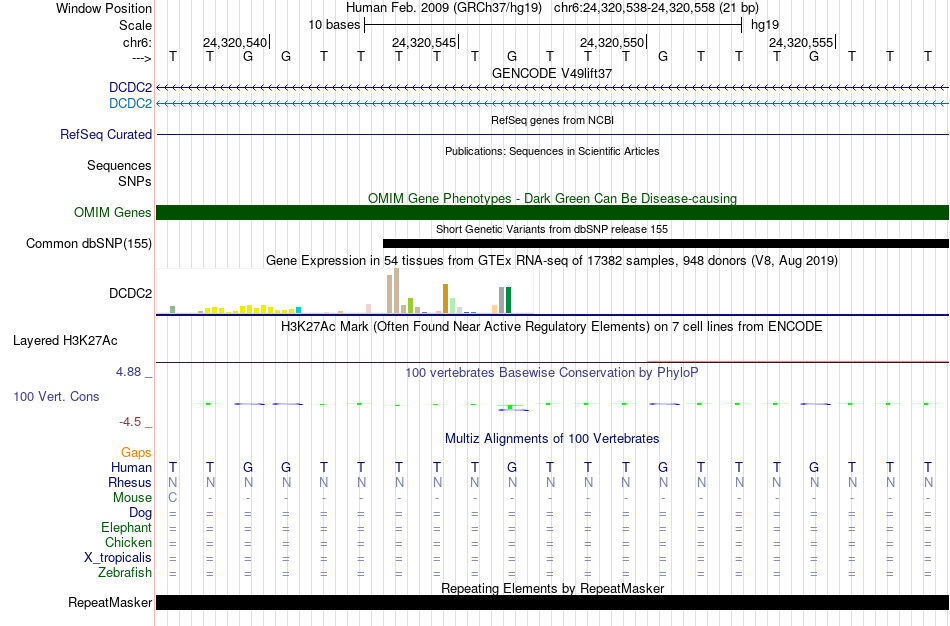
Task: Click Publications: Sequences in Scientific Articles title
Action: [x=552, y=151]
